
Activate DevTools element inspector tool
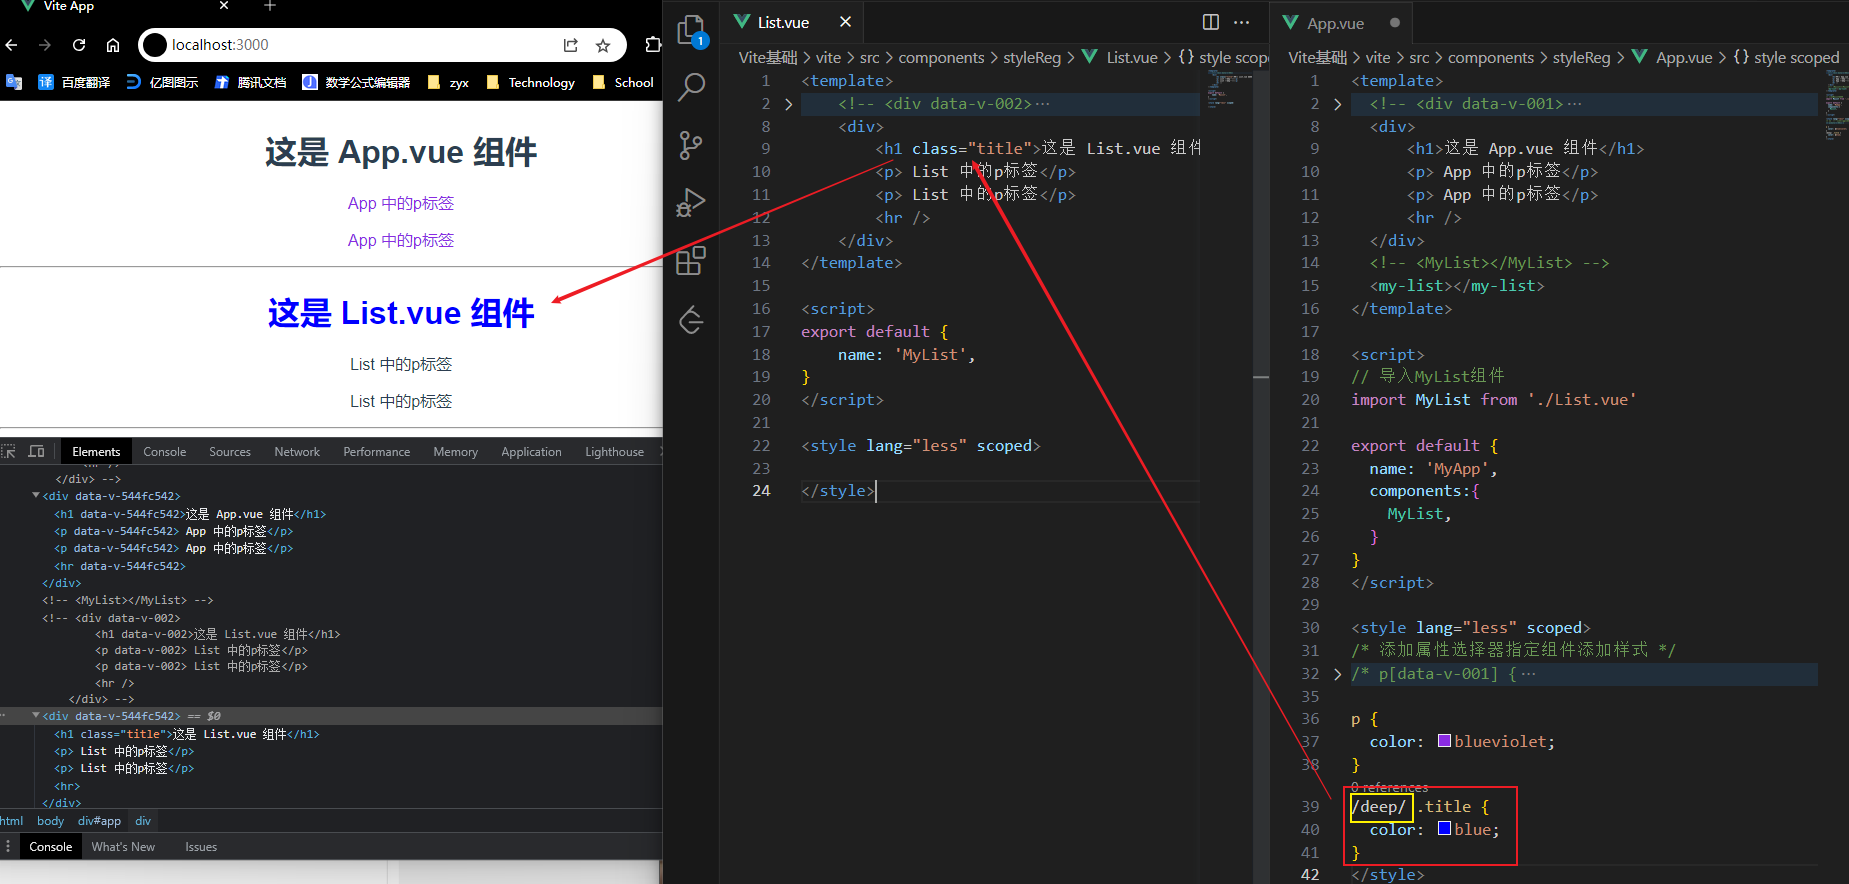9,452
